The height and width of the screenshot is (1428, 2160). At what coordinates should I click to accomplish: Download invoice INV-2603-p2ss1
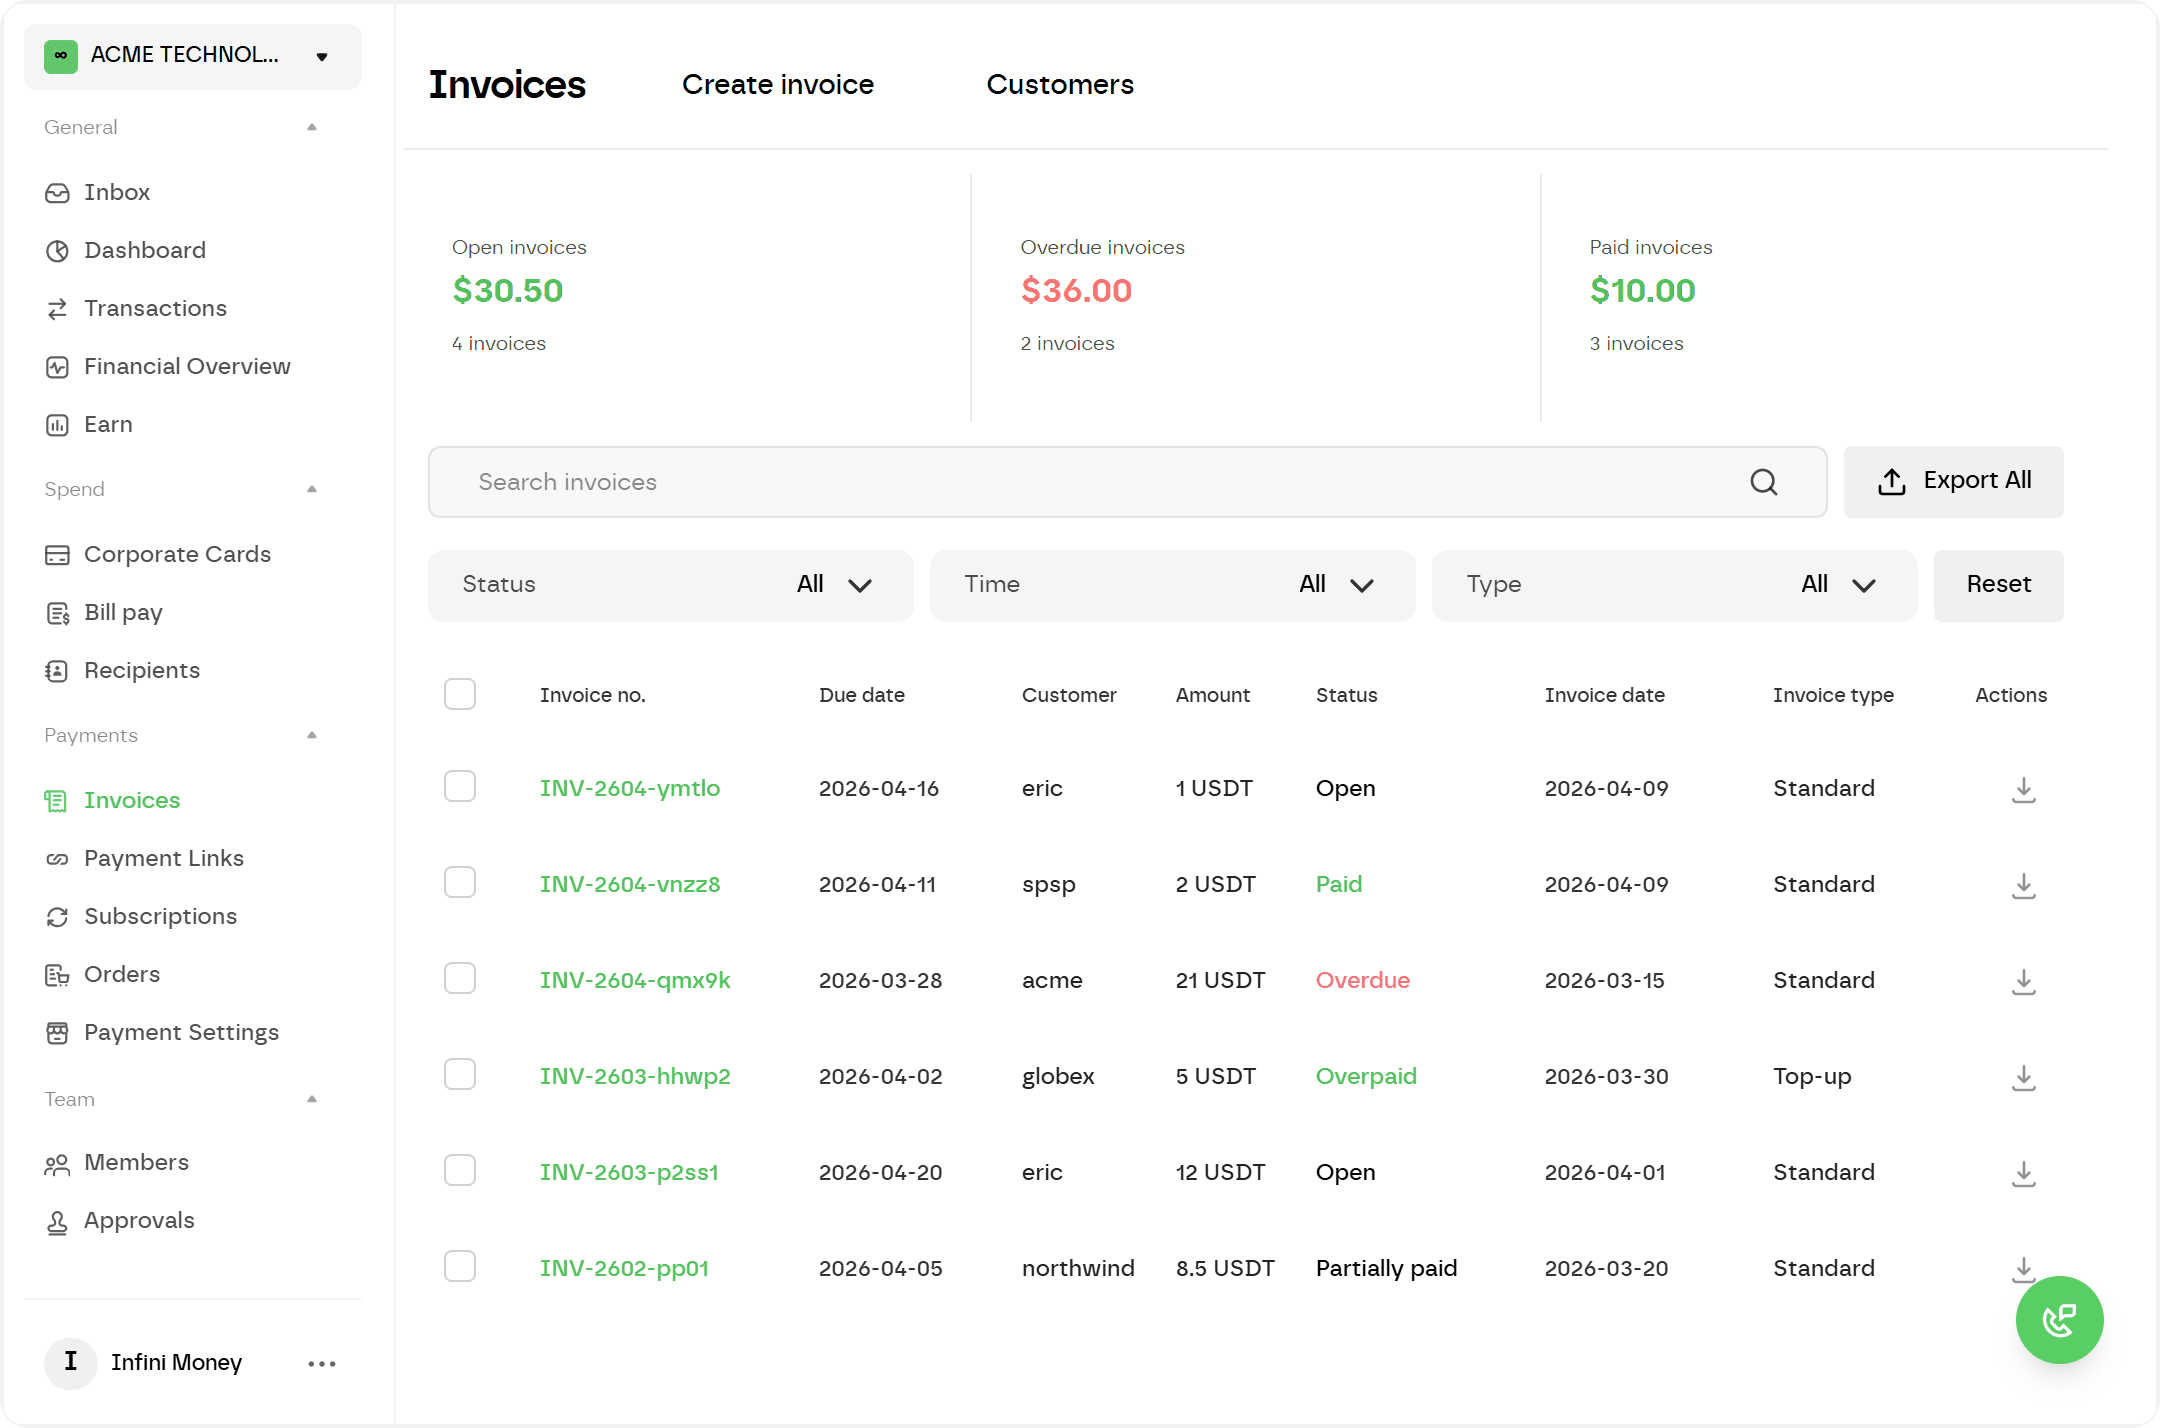(2024, 1173)
